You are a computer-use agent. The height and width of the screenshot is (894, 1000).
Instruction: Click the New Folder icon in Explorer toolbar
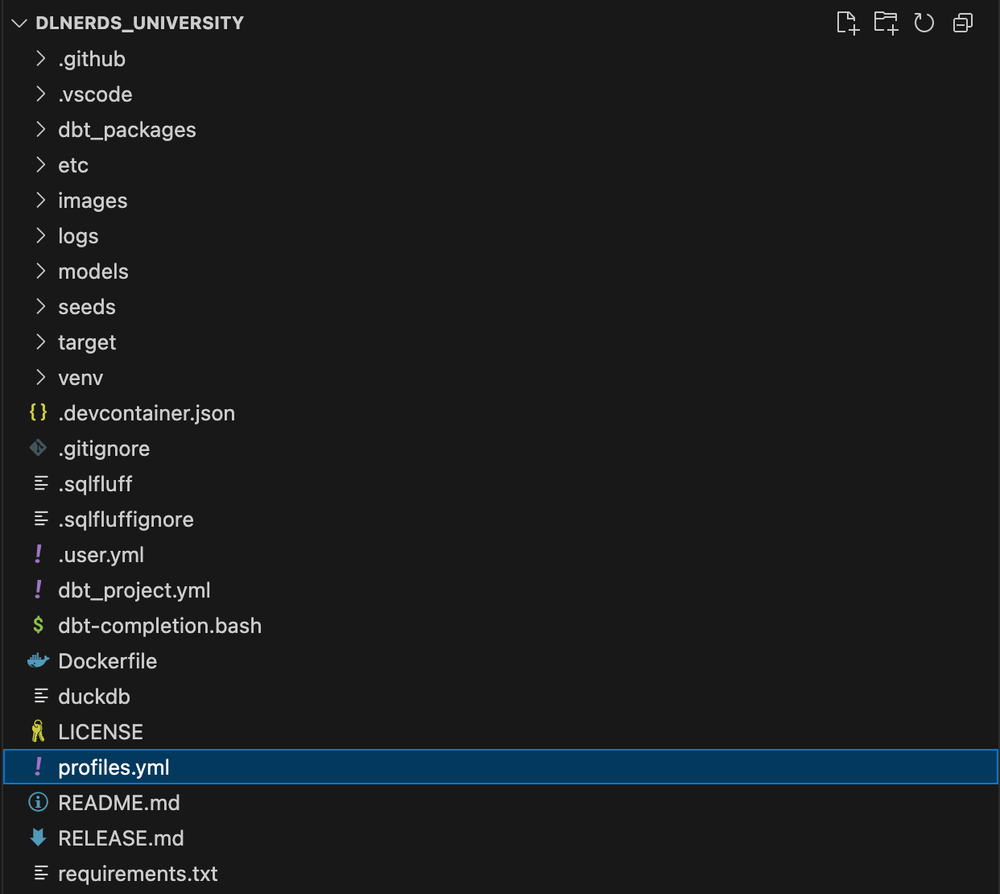tap(886, 22)
